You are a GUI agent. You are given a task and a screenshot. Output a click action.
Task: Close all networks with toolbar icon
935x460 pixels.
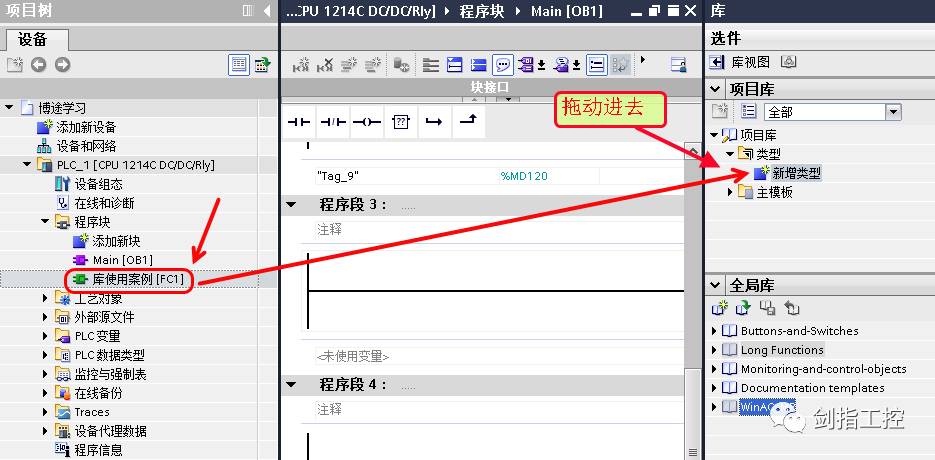point(479,64)
